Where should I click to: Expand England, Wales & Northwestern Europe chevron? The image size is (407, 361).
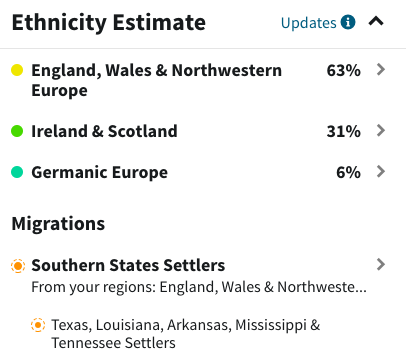point(381,69)
